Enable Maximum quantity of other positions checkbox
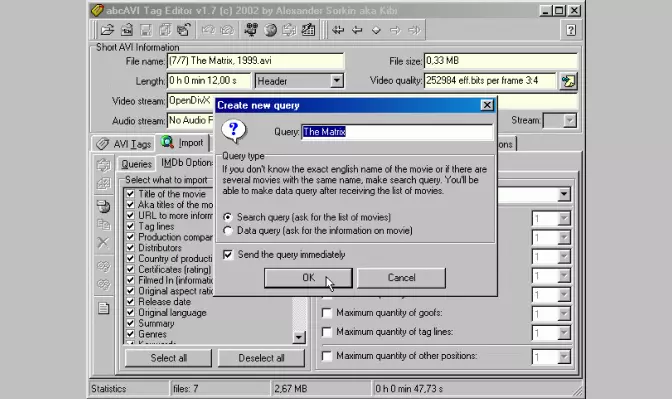This screenshot has height=399, width=672. [327, 356]
